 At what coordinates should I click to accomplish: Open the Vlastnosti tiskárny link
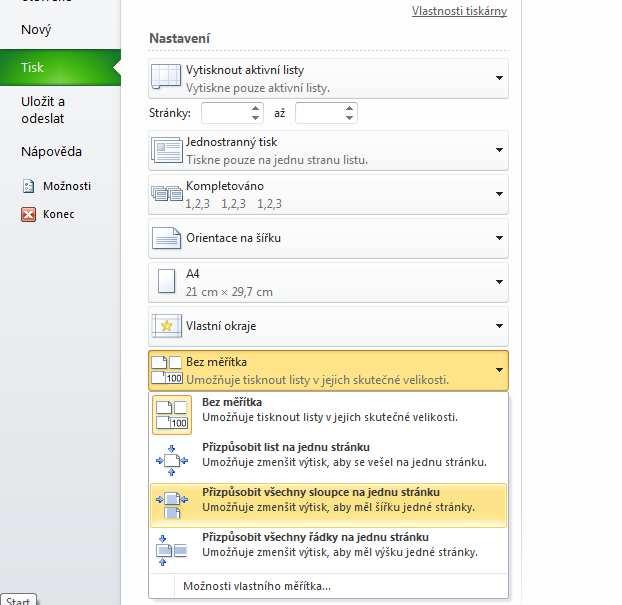pos(459,11)
